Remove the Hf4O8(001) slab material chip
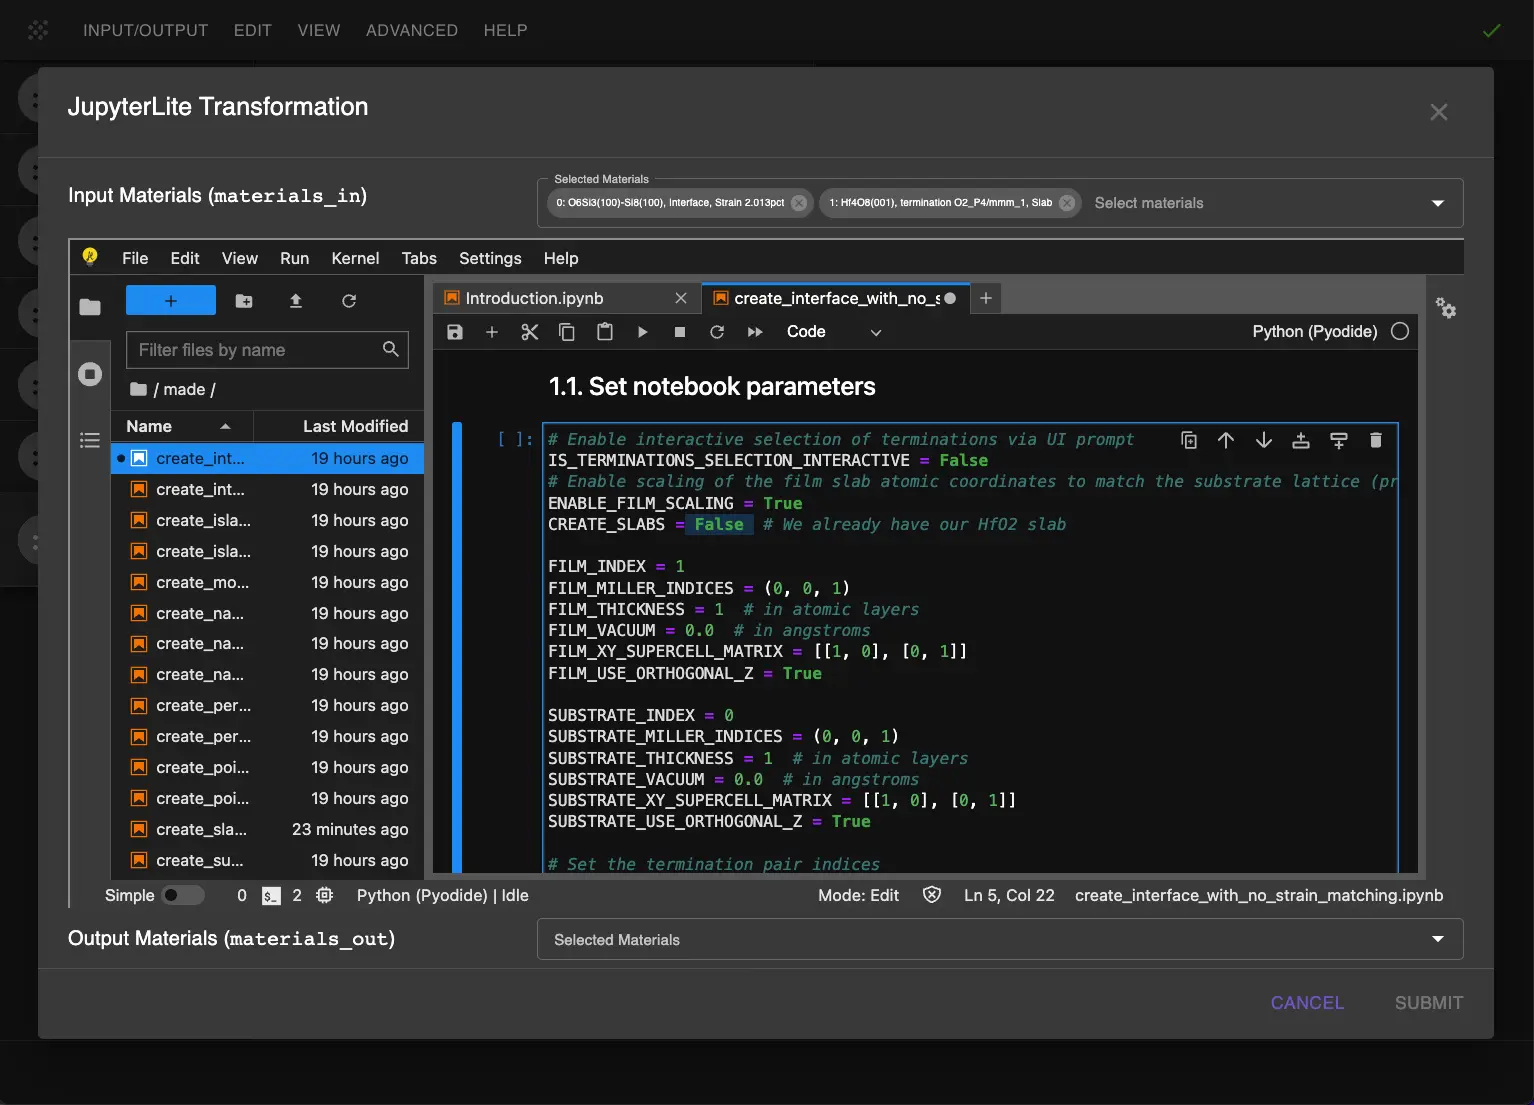Viewport: 1534px width, 1105px height. 1067,203
